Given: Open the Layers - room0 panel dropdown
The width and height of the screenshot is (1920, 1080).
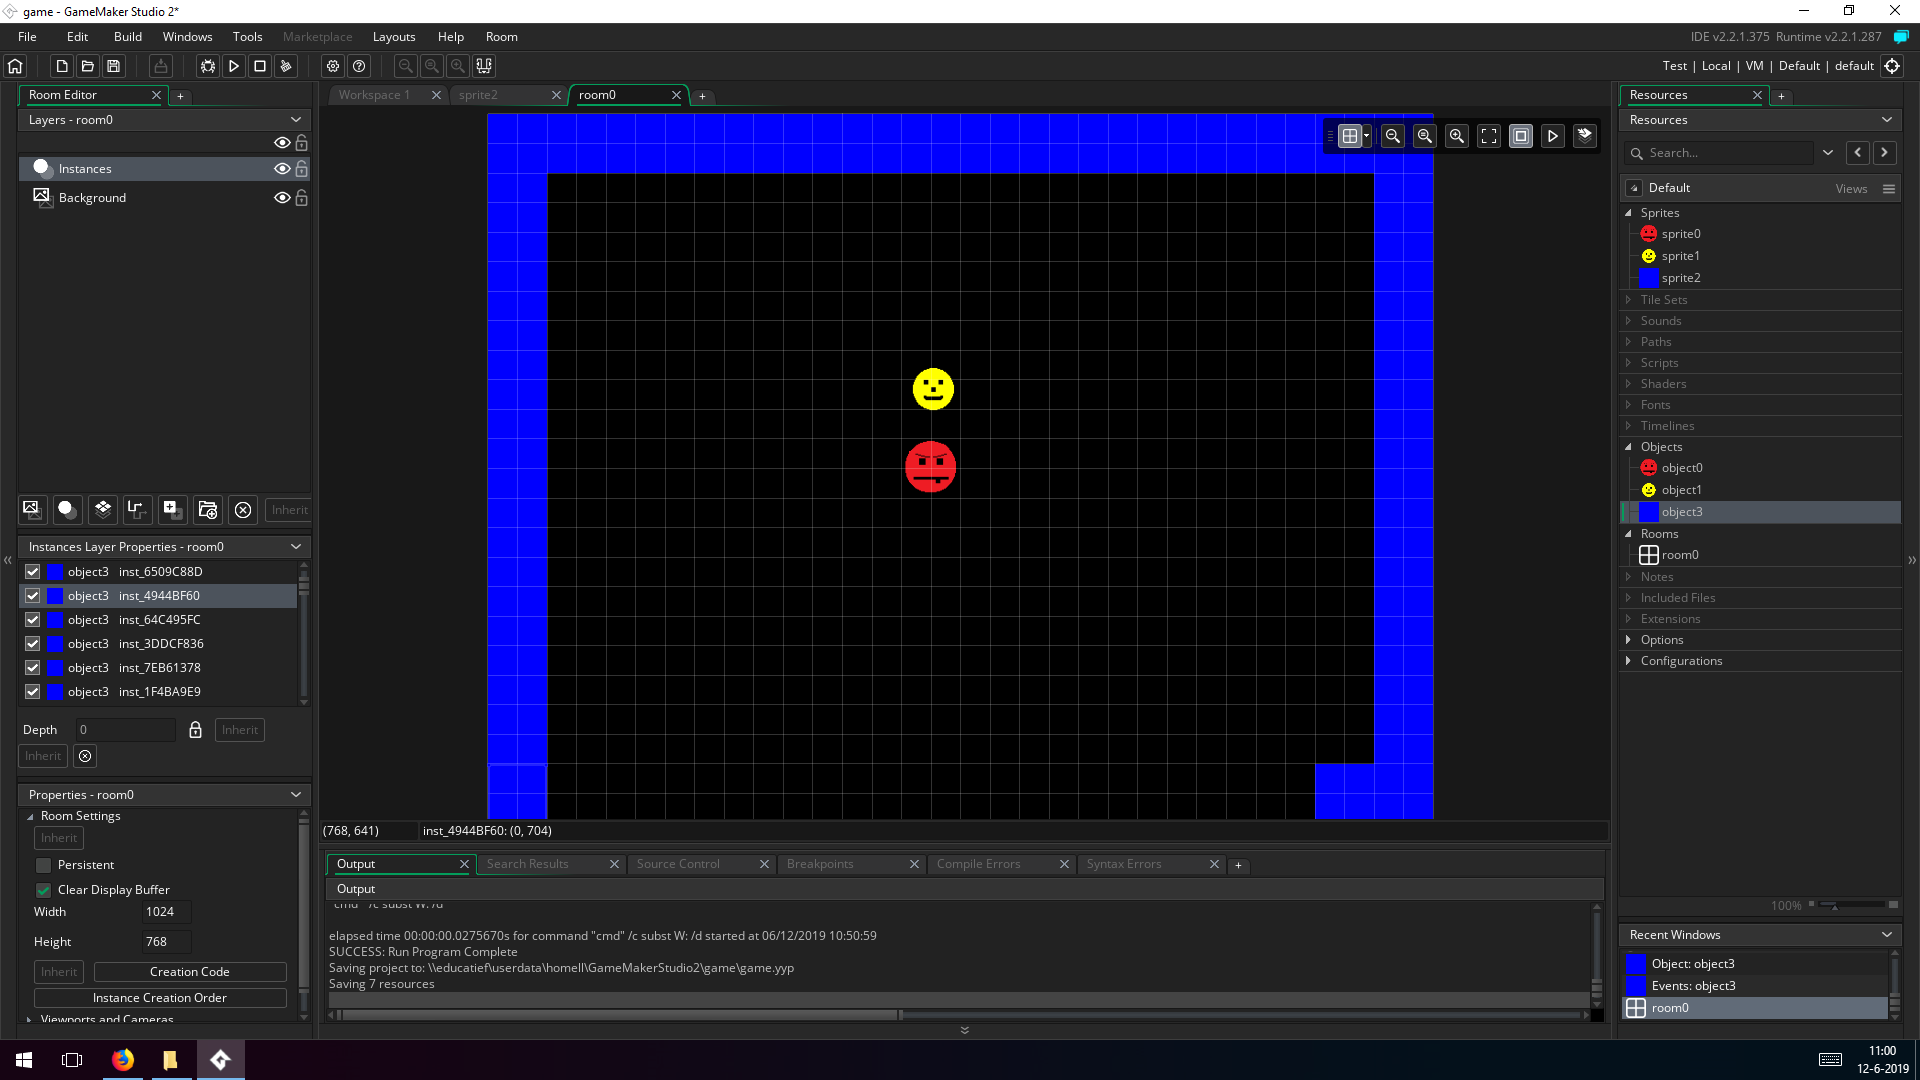Looking at the screenshot, I should (296, 120).
